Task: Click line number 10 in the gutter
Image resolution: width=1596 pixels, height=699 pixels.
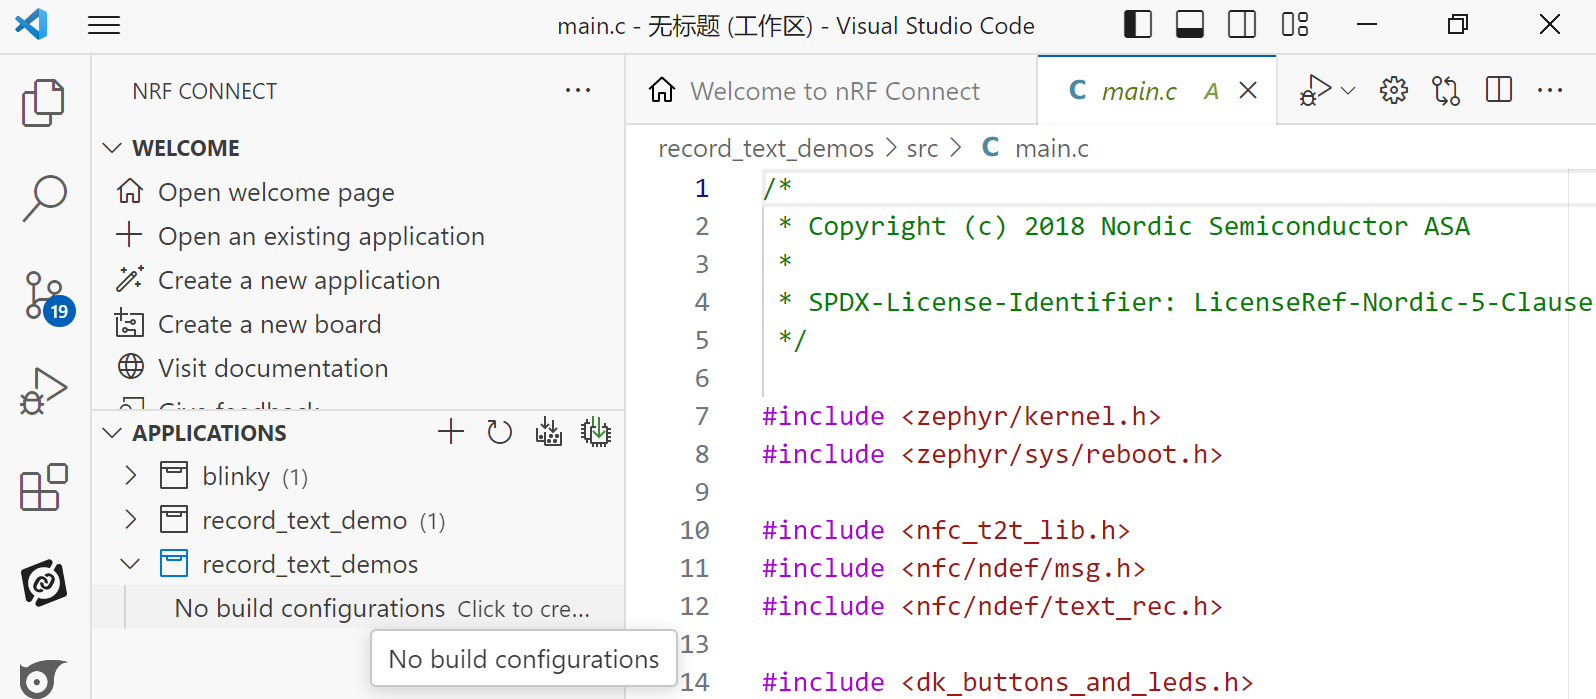Action: coord(695,530)
